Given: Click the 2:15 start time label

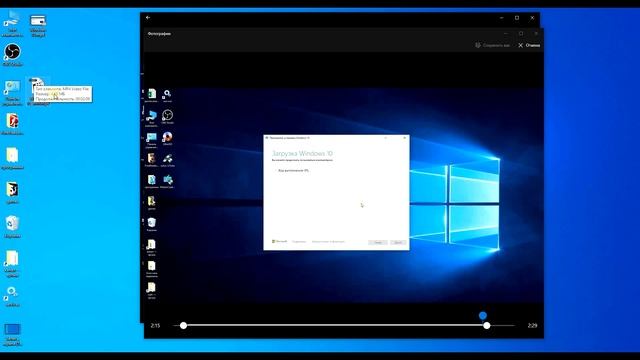Looking at the screenshot, I should point(155,326).
